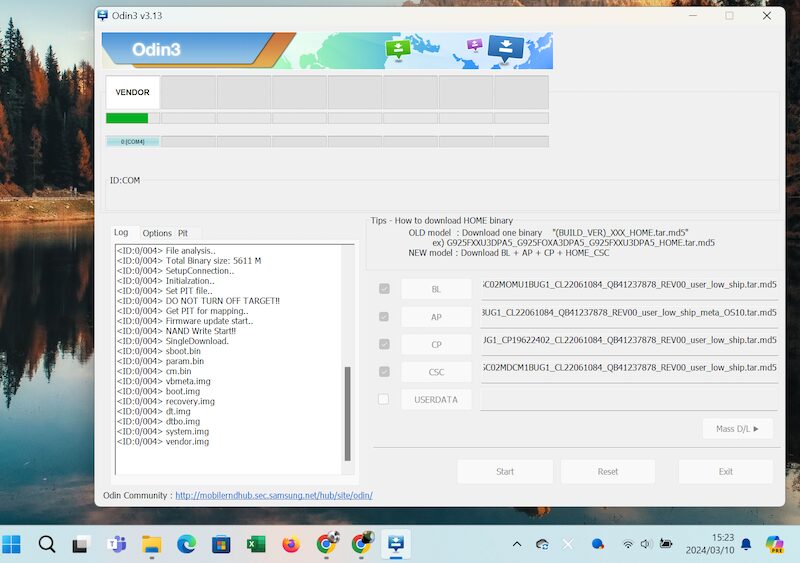Toggle the AP file checkbox
This screenshot has height=563, width=800.
(x=384, y=317)
